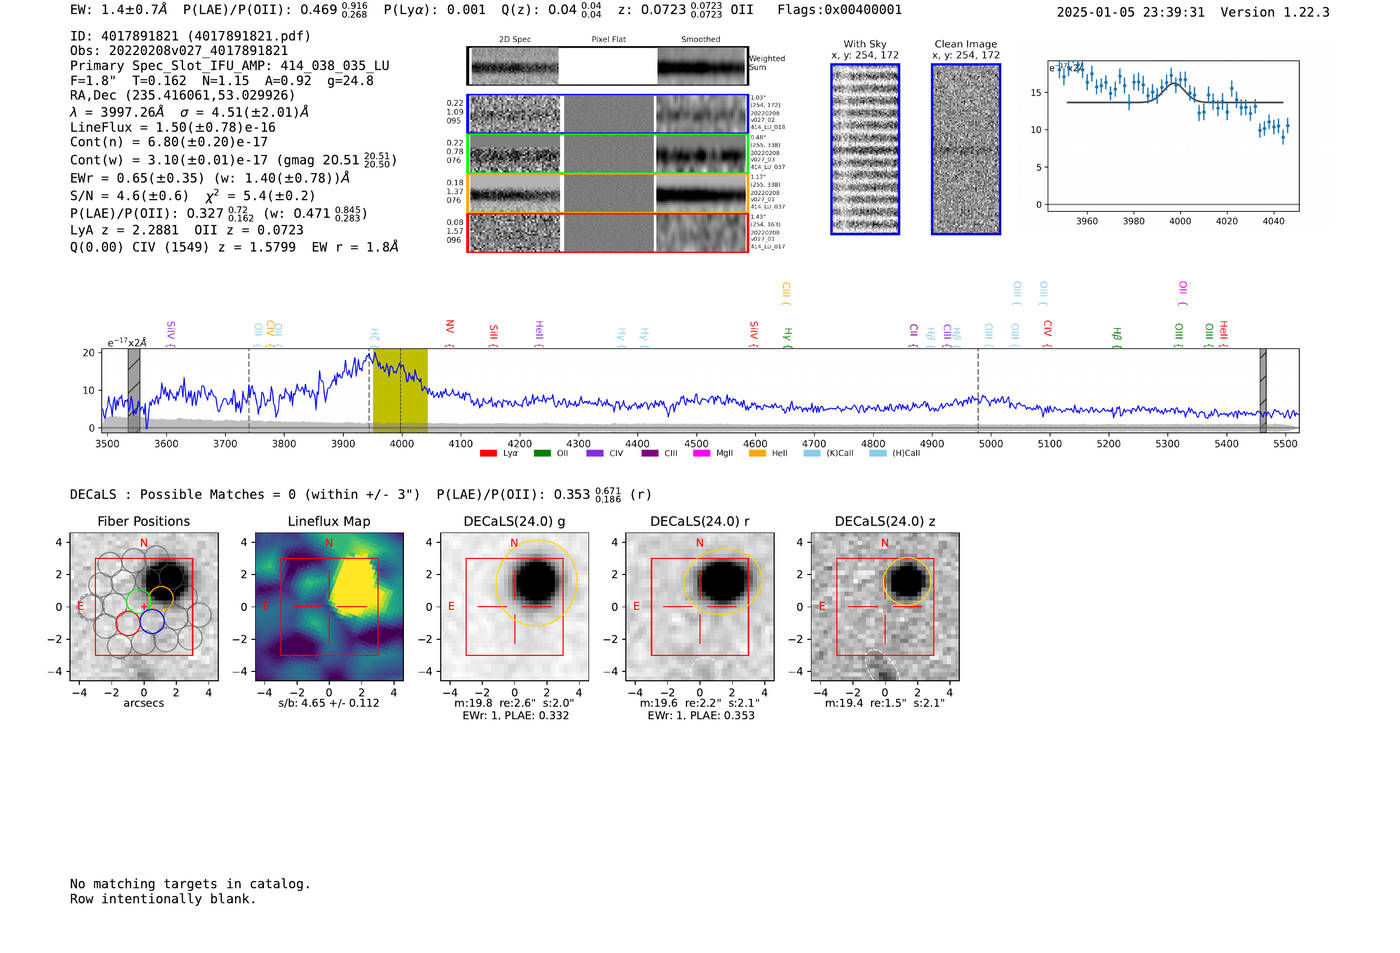Click the Obs: 20220208v027_4017891821 line

click(179, 51)
